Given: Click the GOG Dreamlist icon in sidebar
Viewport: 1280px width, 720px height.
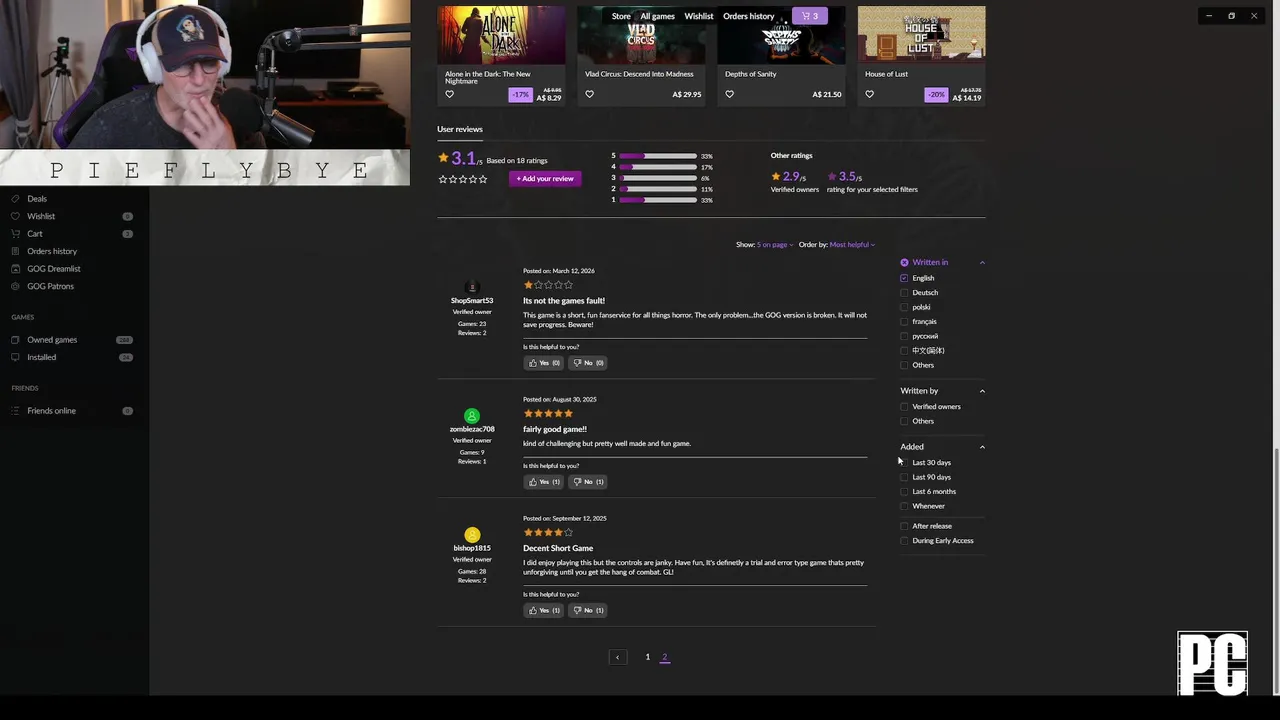Looking at the screenshot, I should click(x=15, y=269).
